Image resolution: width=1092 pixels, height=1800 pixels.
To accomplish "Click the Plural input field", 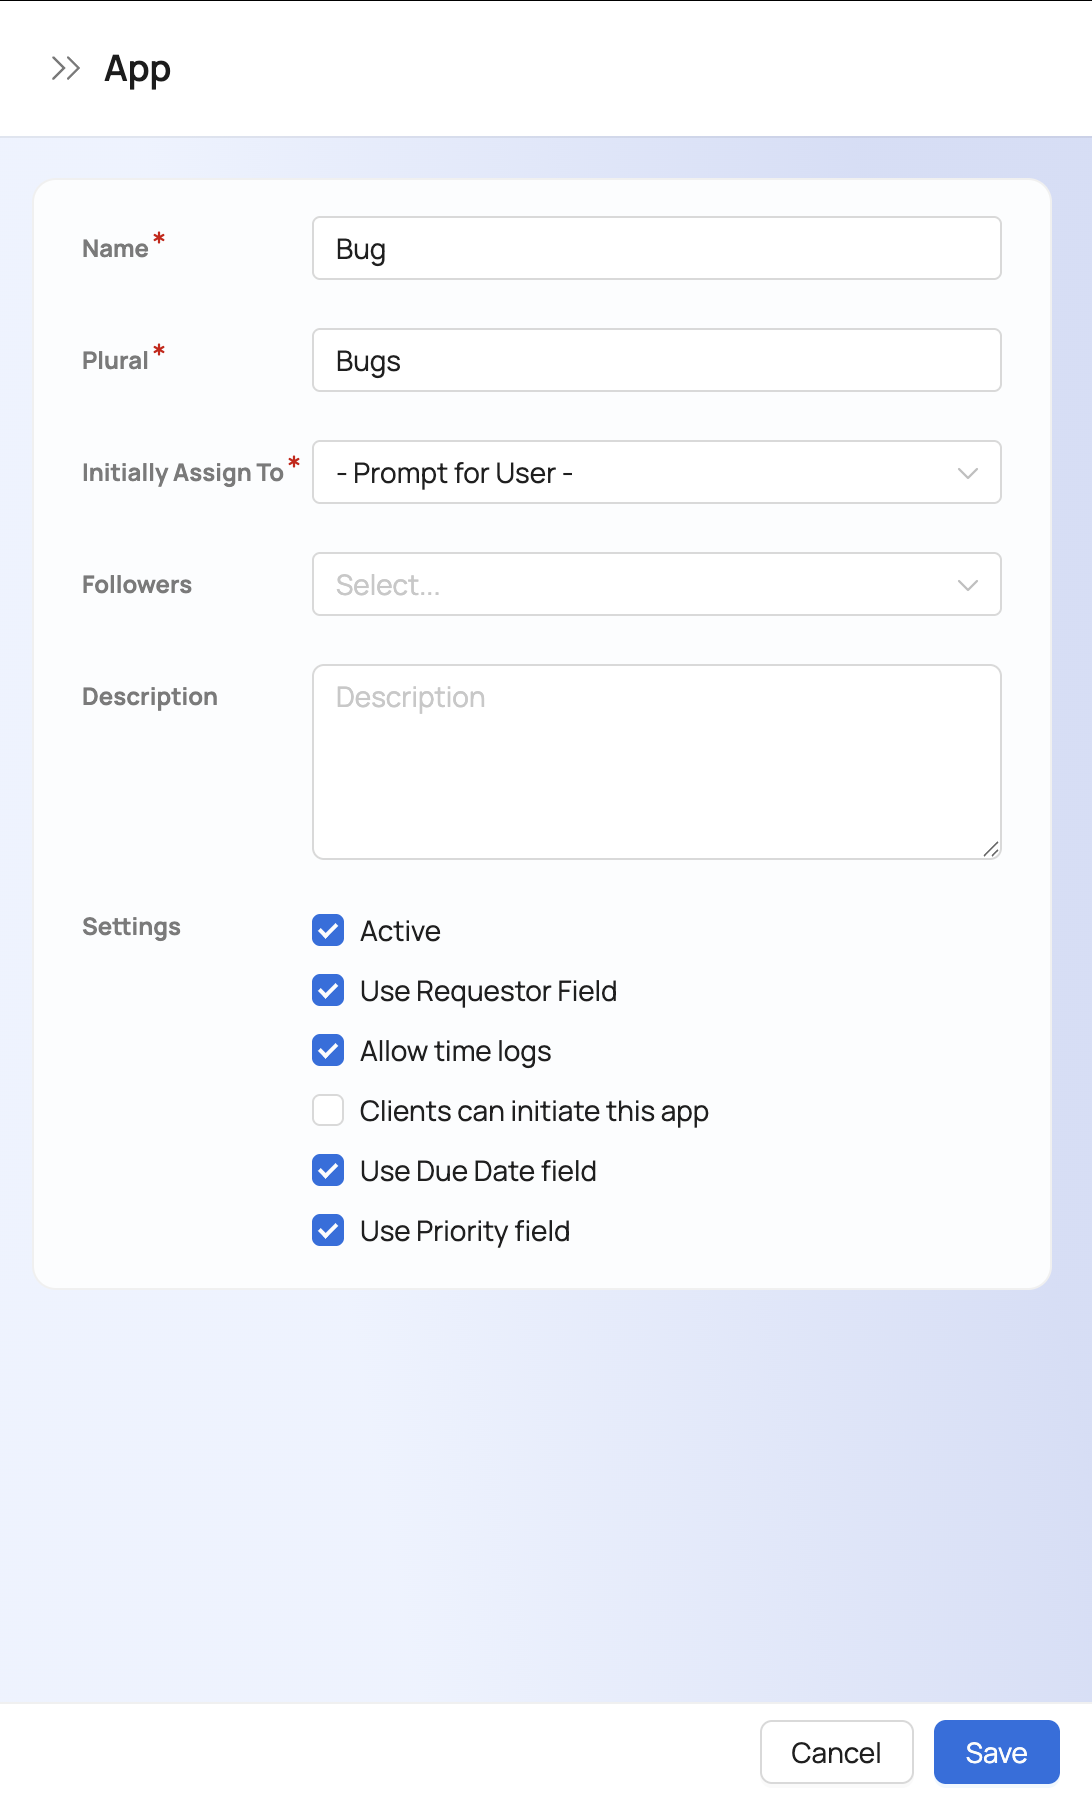I will tap(656, 361).
